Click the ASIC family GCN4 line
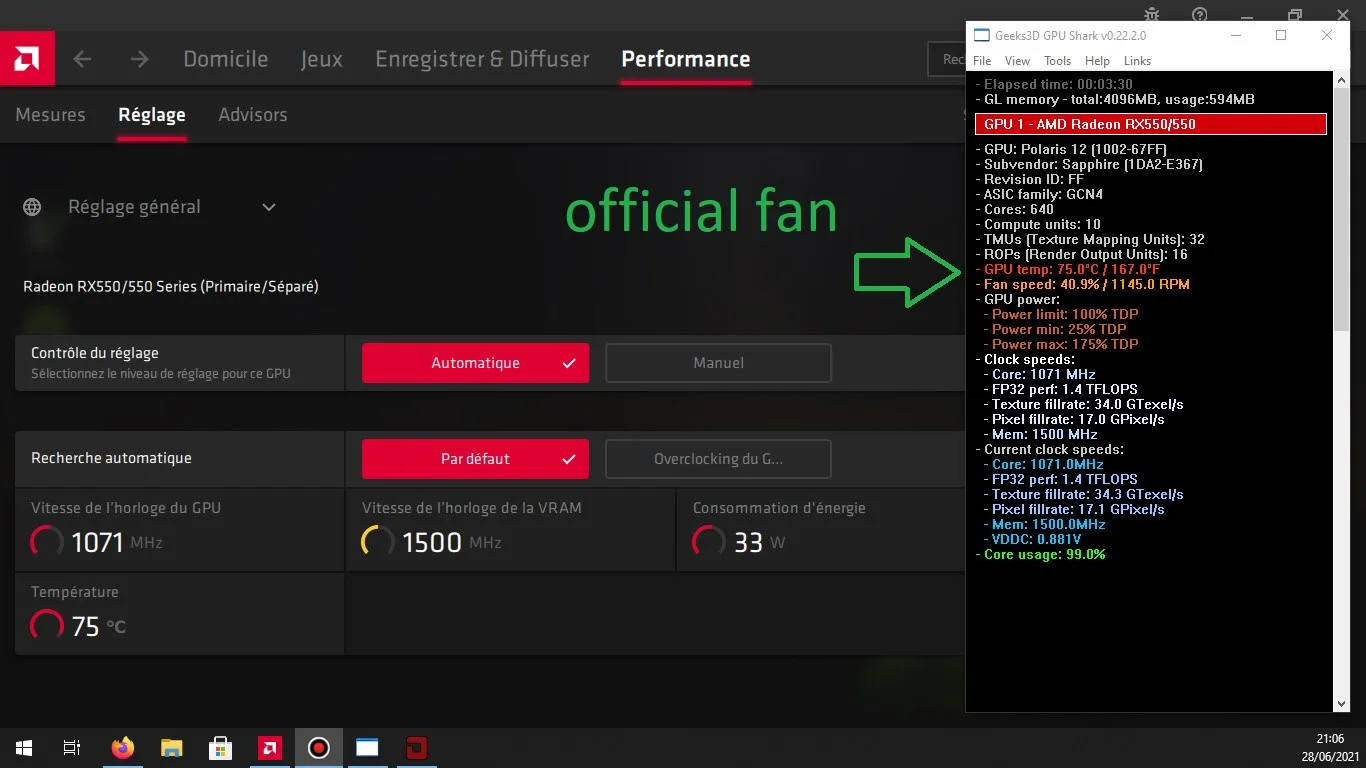The image size is (1366, 768). click(1039, 194)
